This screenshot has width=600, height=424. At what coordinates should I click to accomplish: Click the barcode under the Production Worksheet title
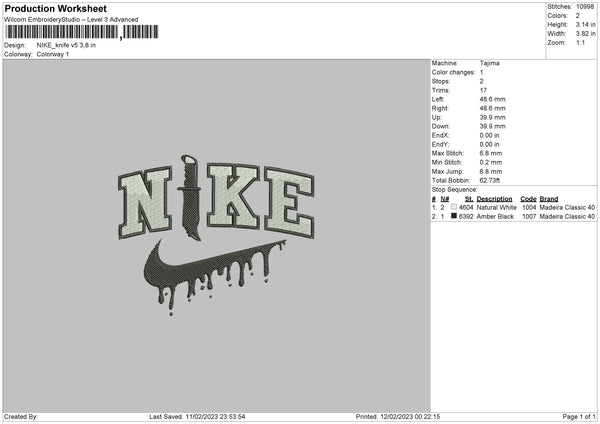tap(82, 32)
